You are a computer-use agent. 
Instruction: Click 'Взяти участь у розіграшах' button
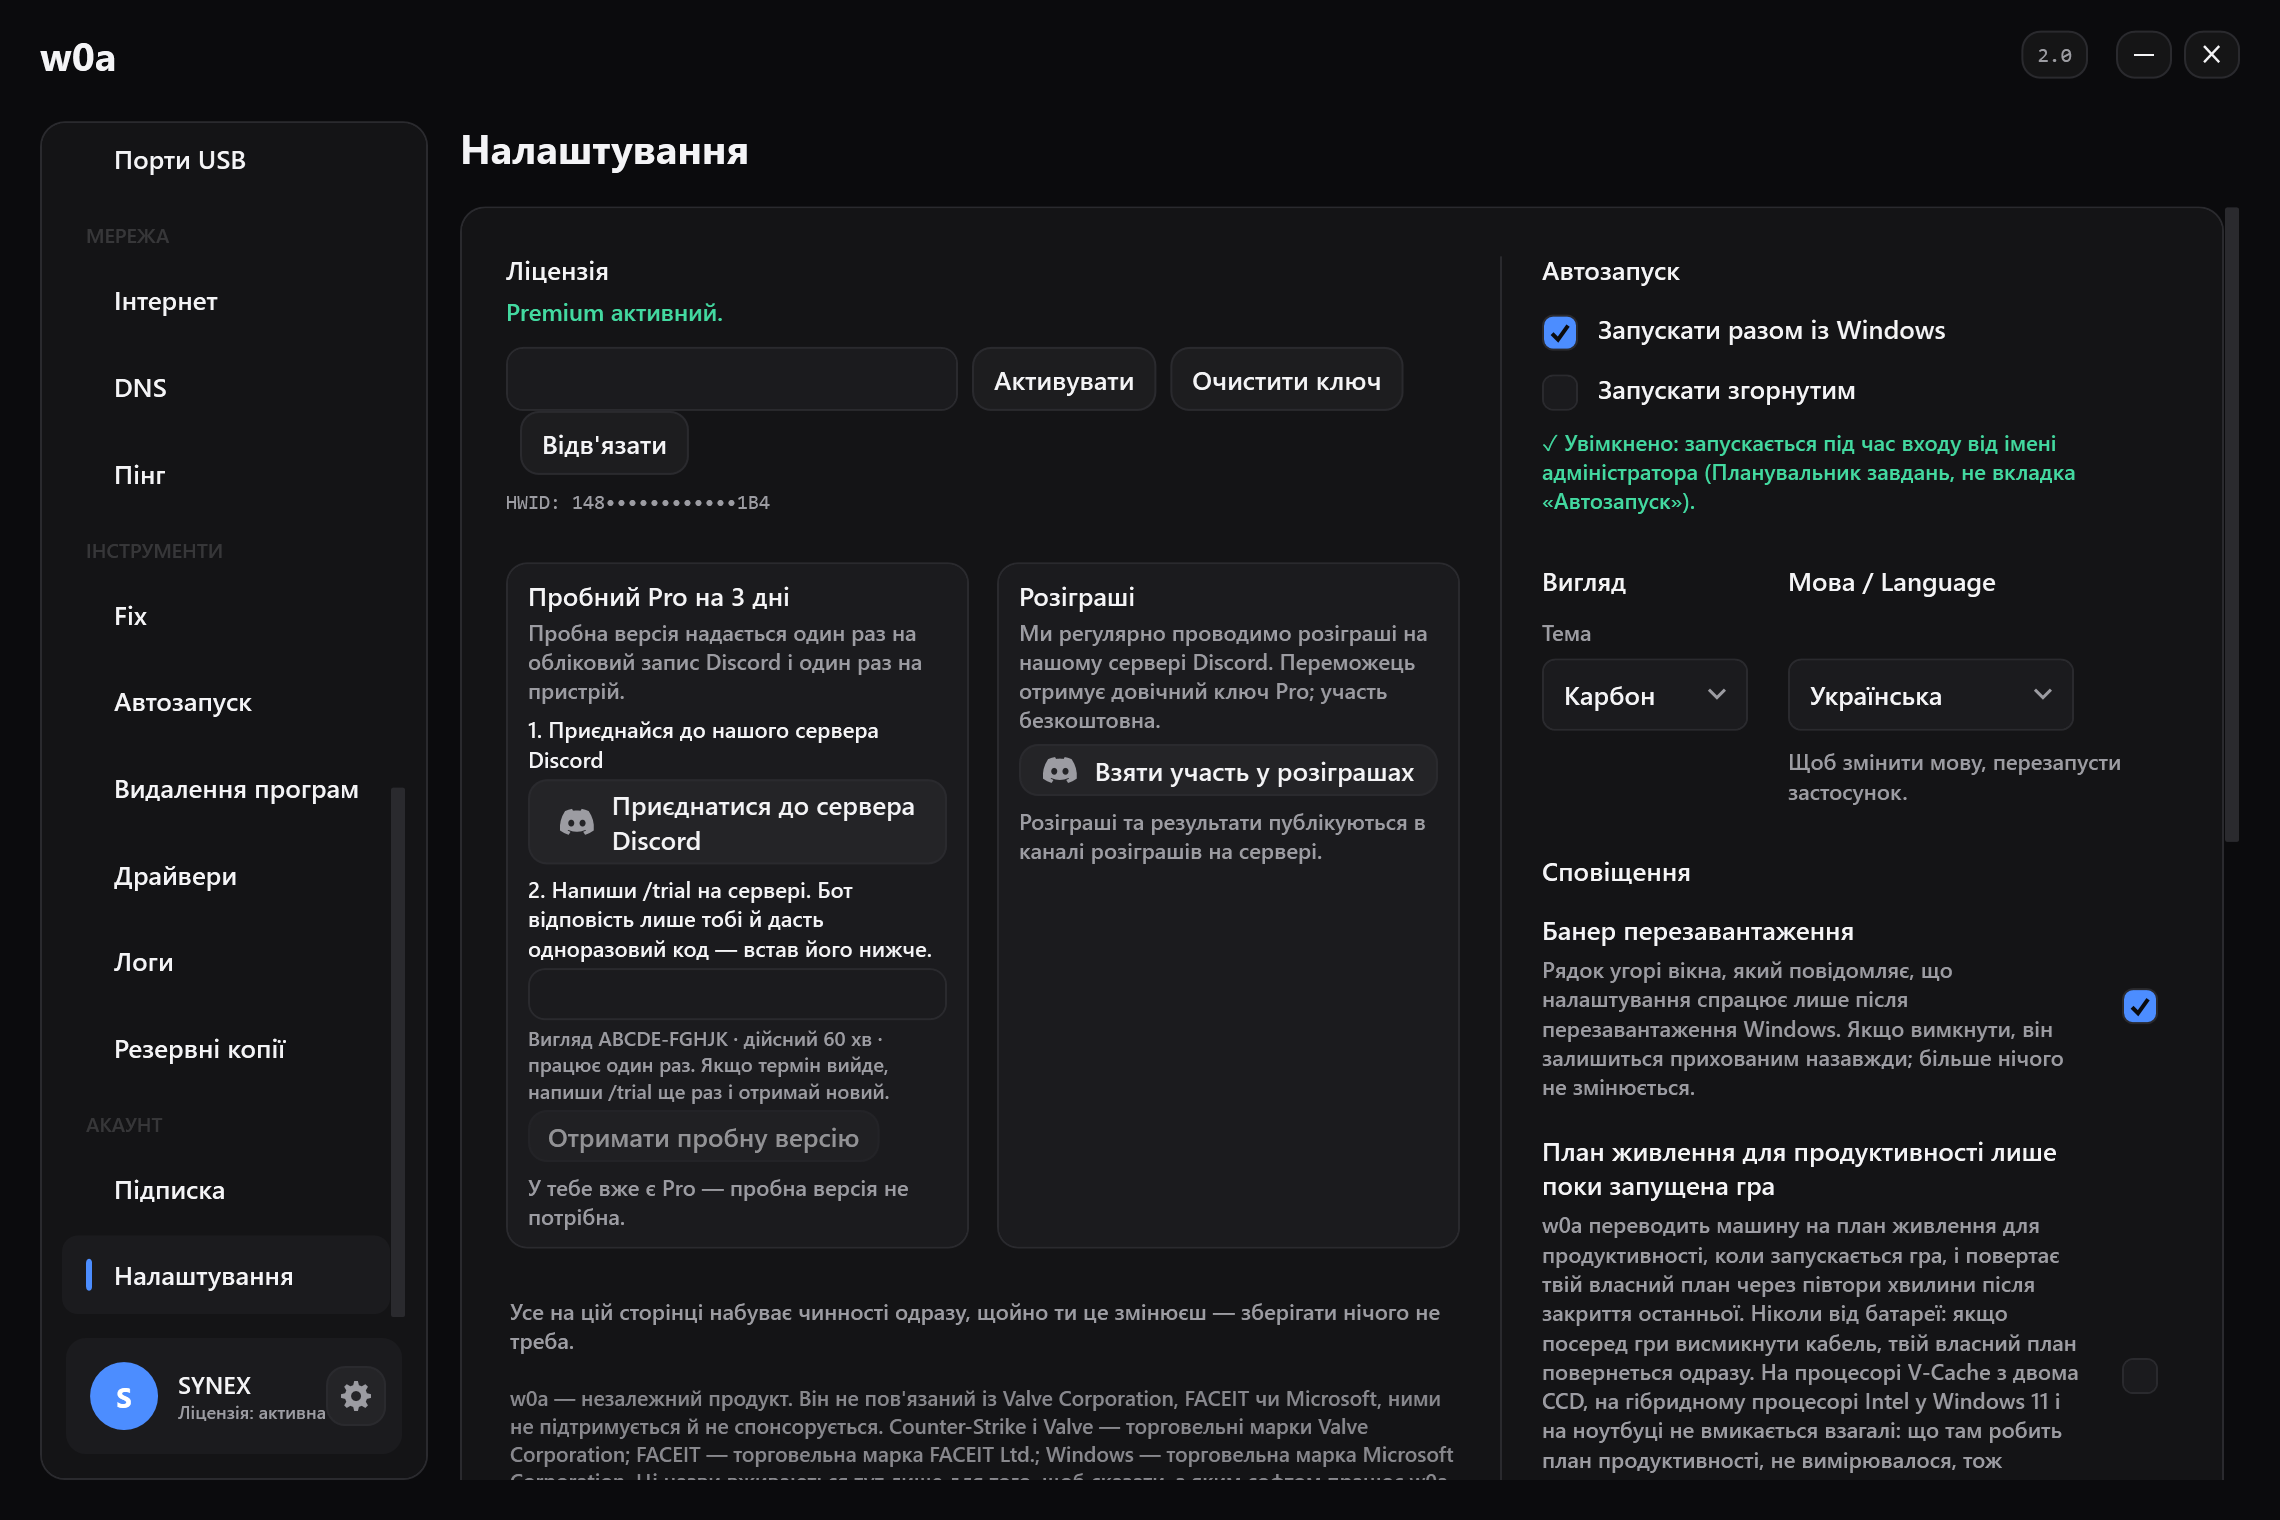point(1228,771)
